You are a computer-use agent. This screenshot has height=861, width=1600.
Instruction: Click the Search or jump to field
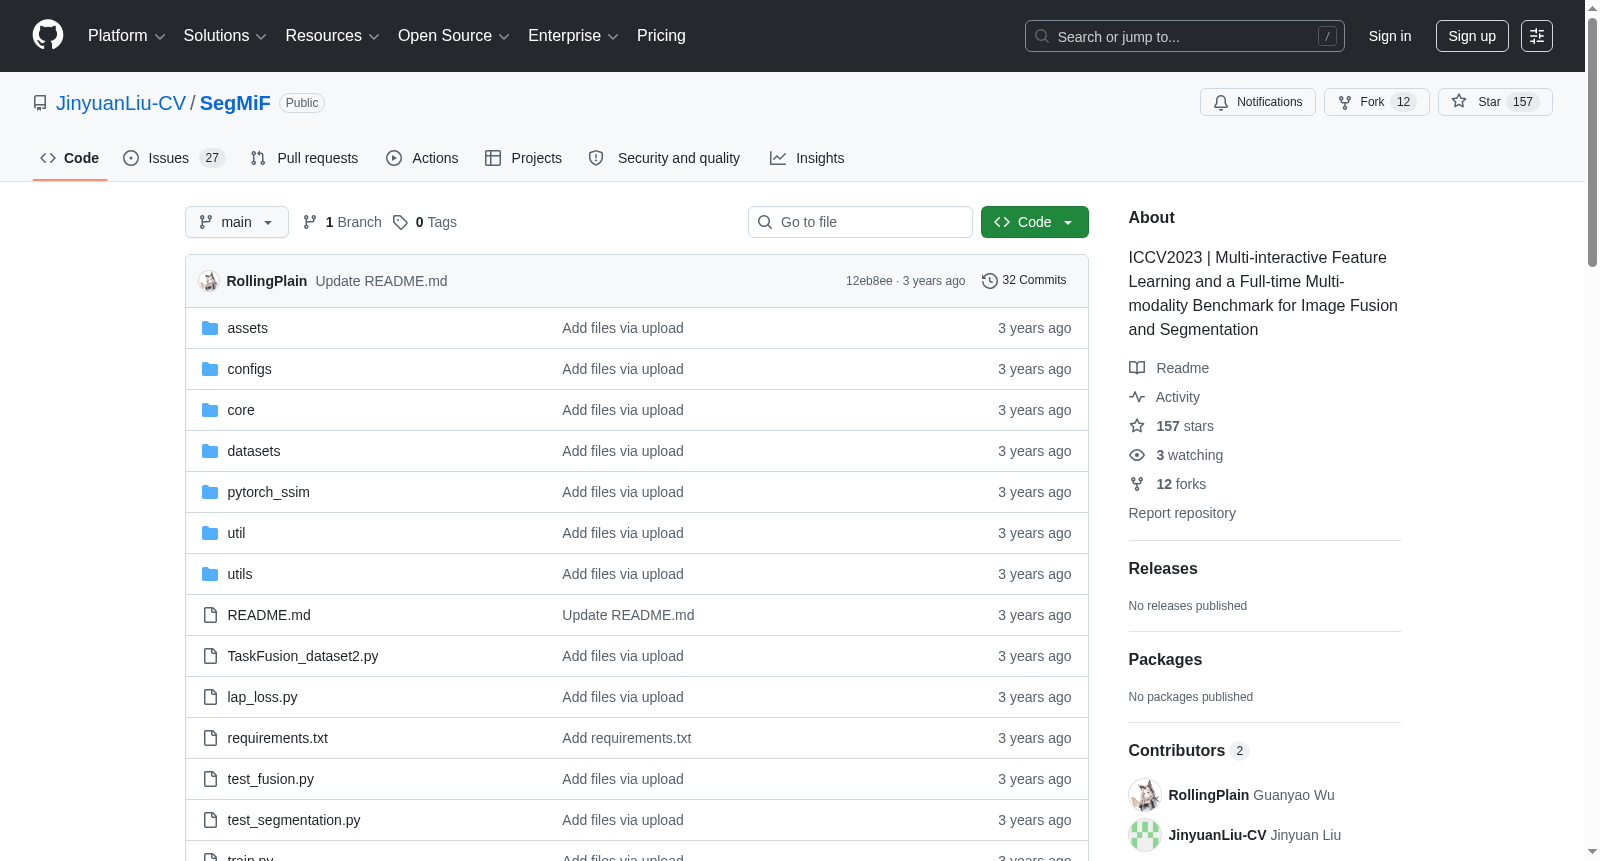point(1185,36)
